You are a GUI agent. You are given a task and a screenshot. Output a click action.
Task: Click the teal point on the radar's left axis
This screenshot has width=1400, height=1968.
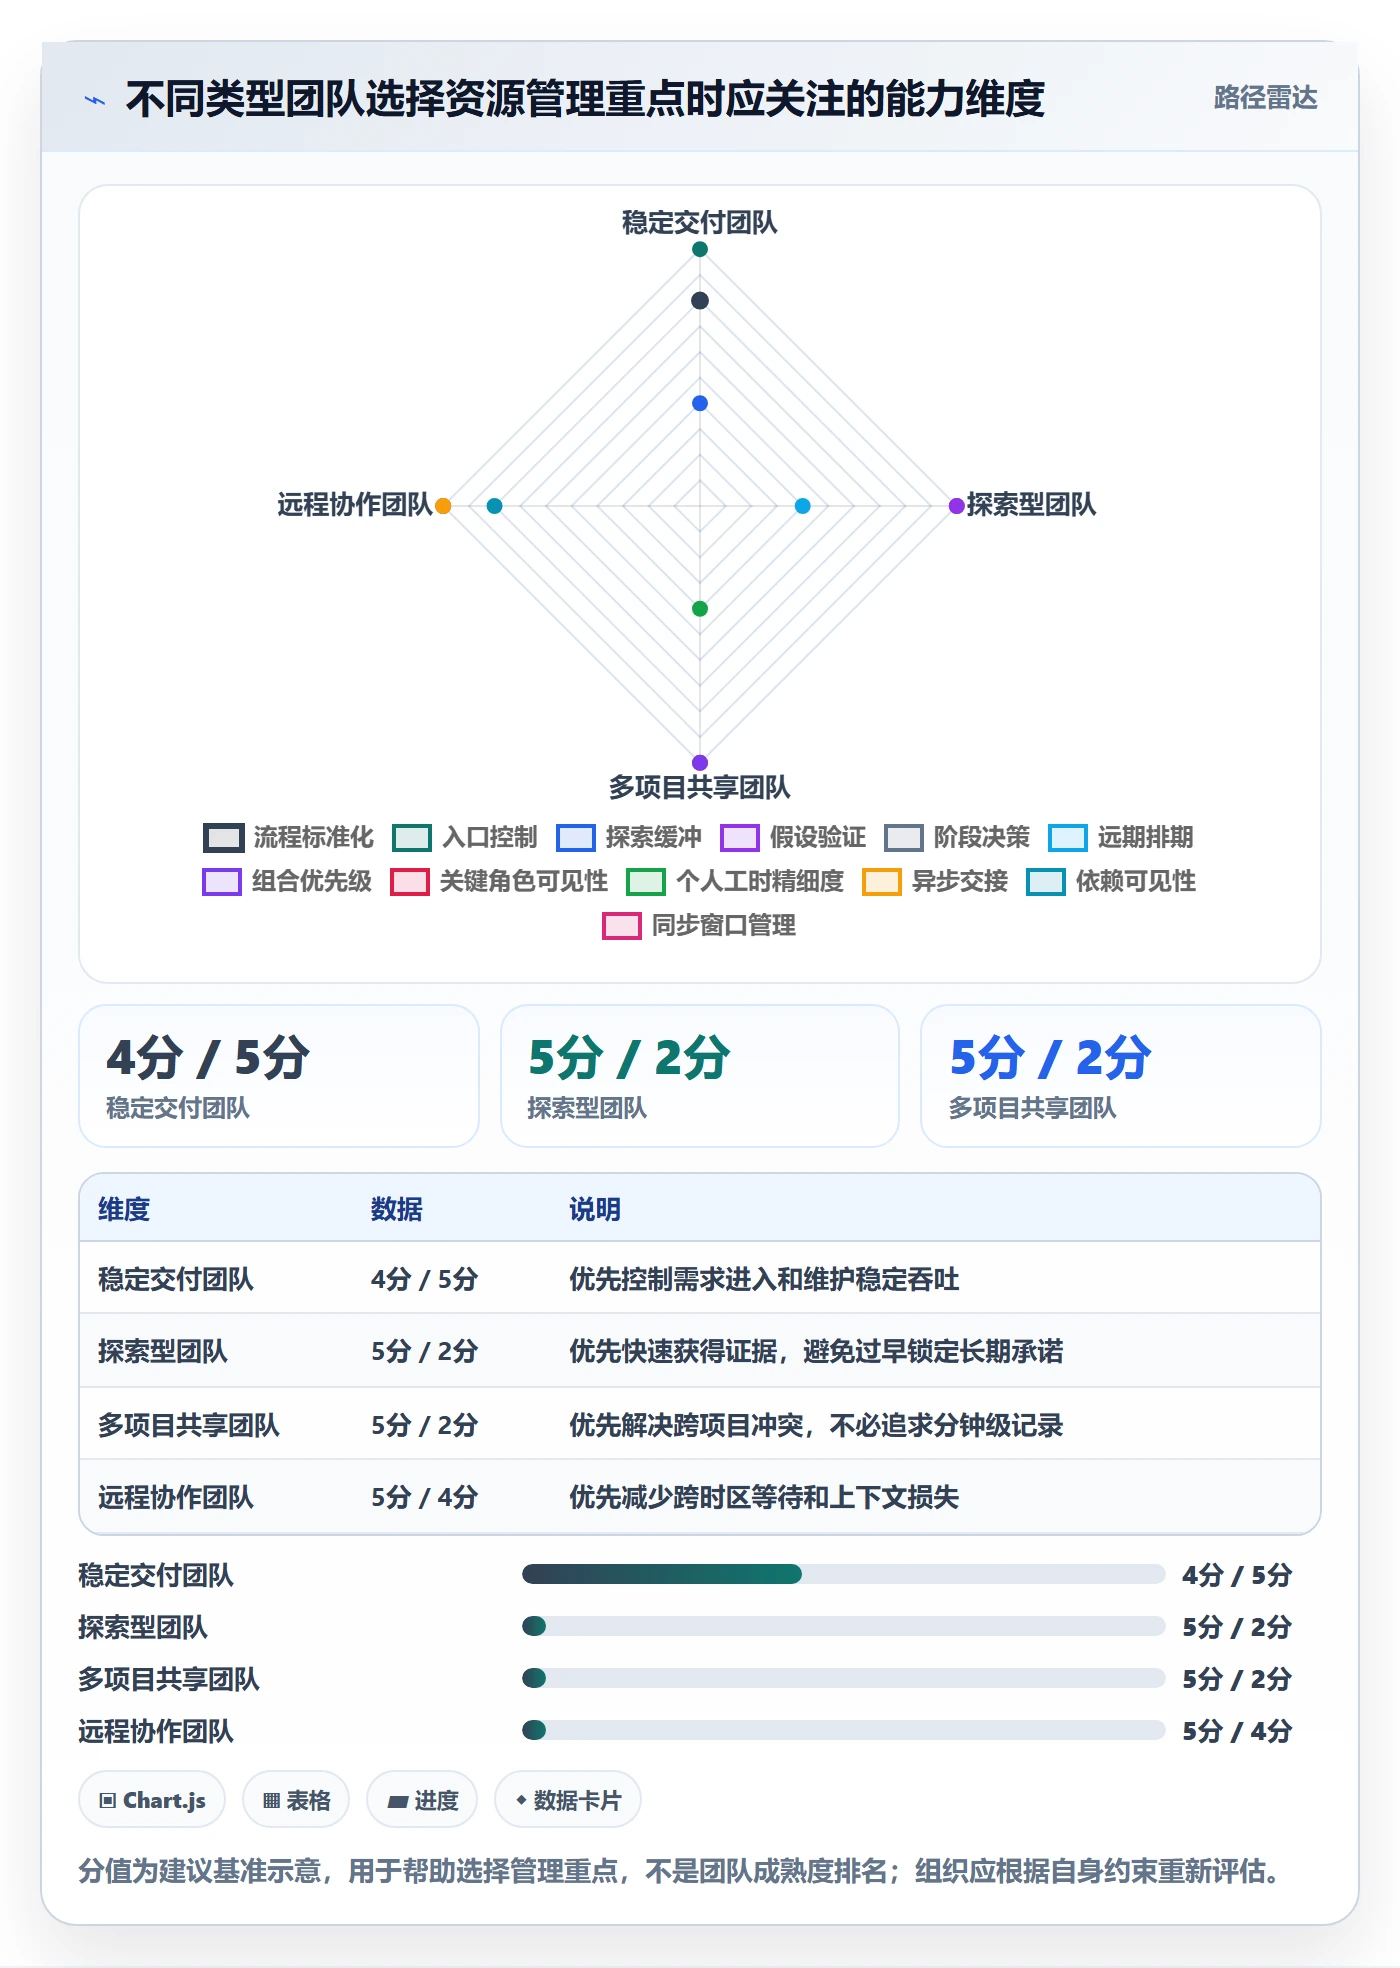click(494, 506)
